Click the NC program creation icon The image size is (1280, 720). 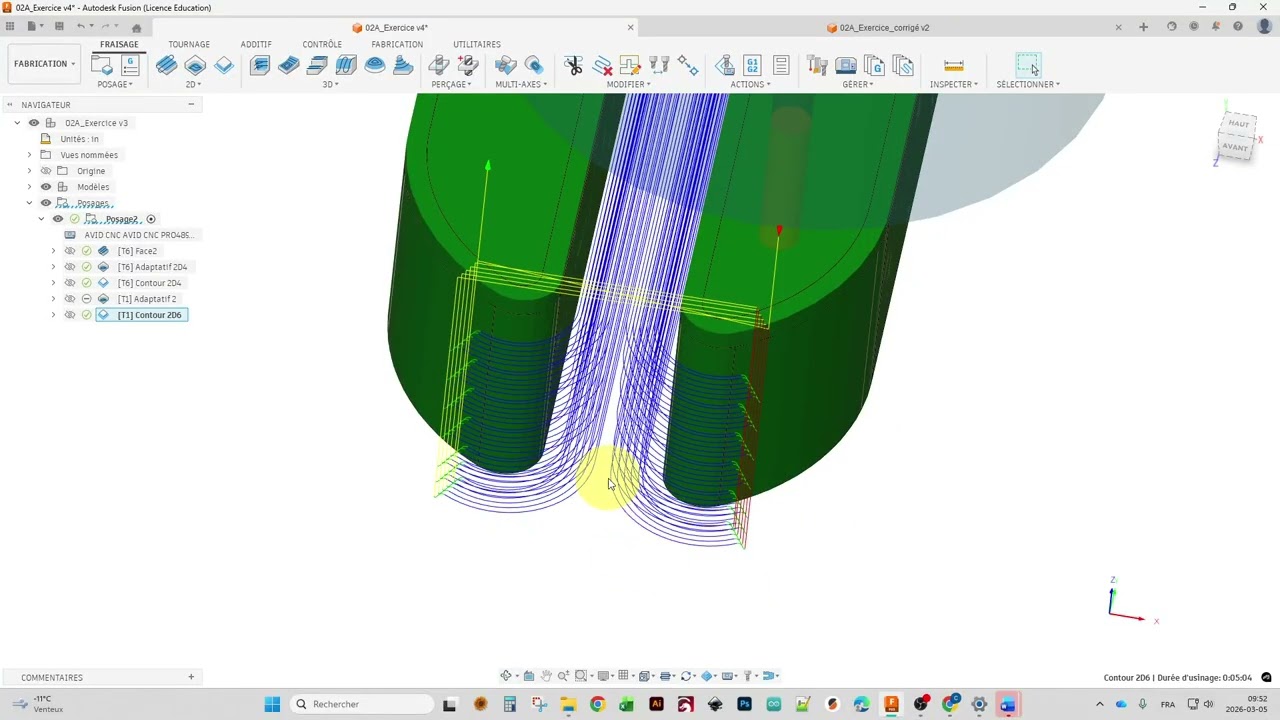pos(131,65)
